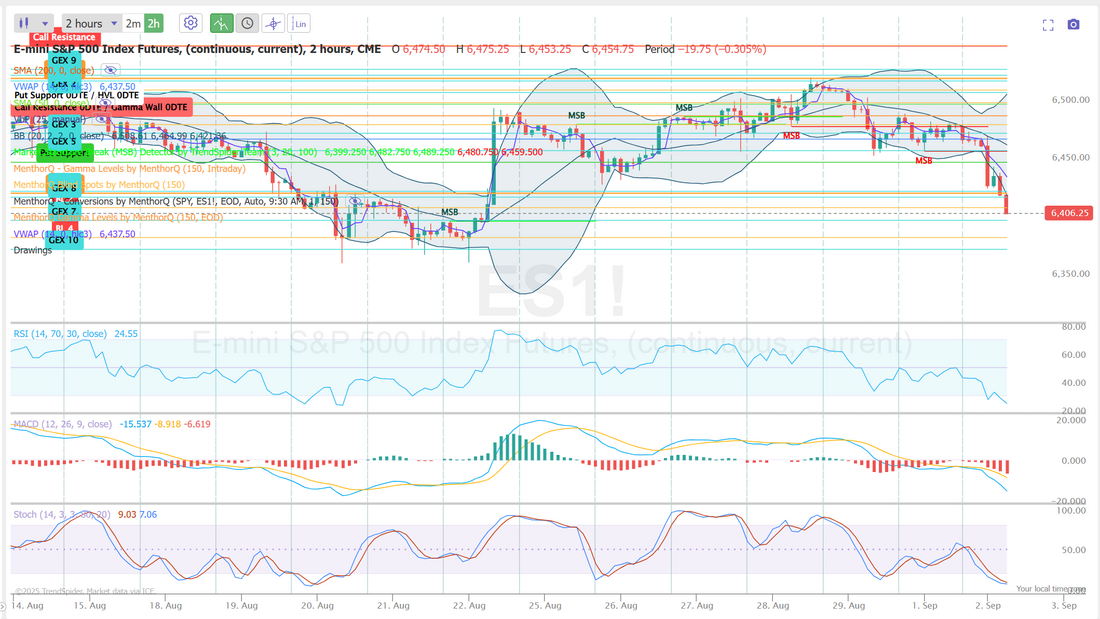Click the RSI (14, 70, 30, close) label
1100x619 pixels.
[60, 333]
